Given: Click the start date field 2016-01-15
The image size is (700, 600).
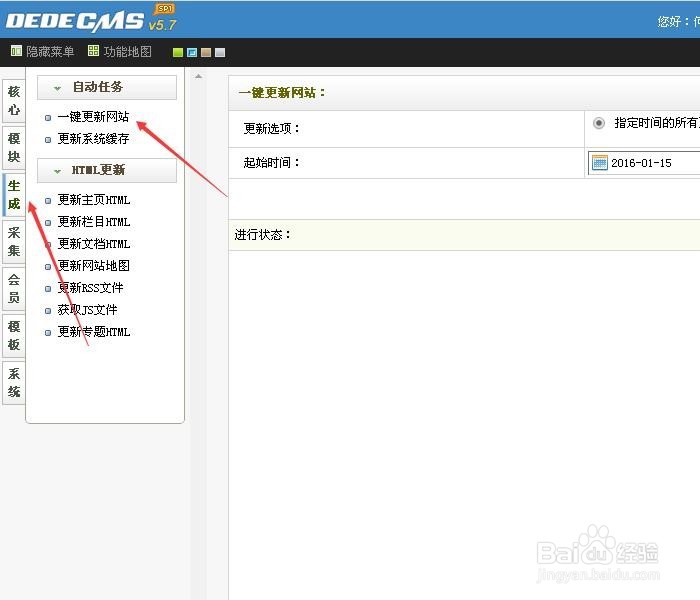Looking at the screenshot, I should click(644, 163).
